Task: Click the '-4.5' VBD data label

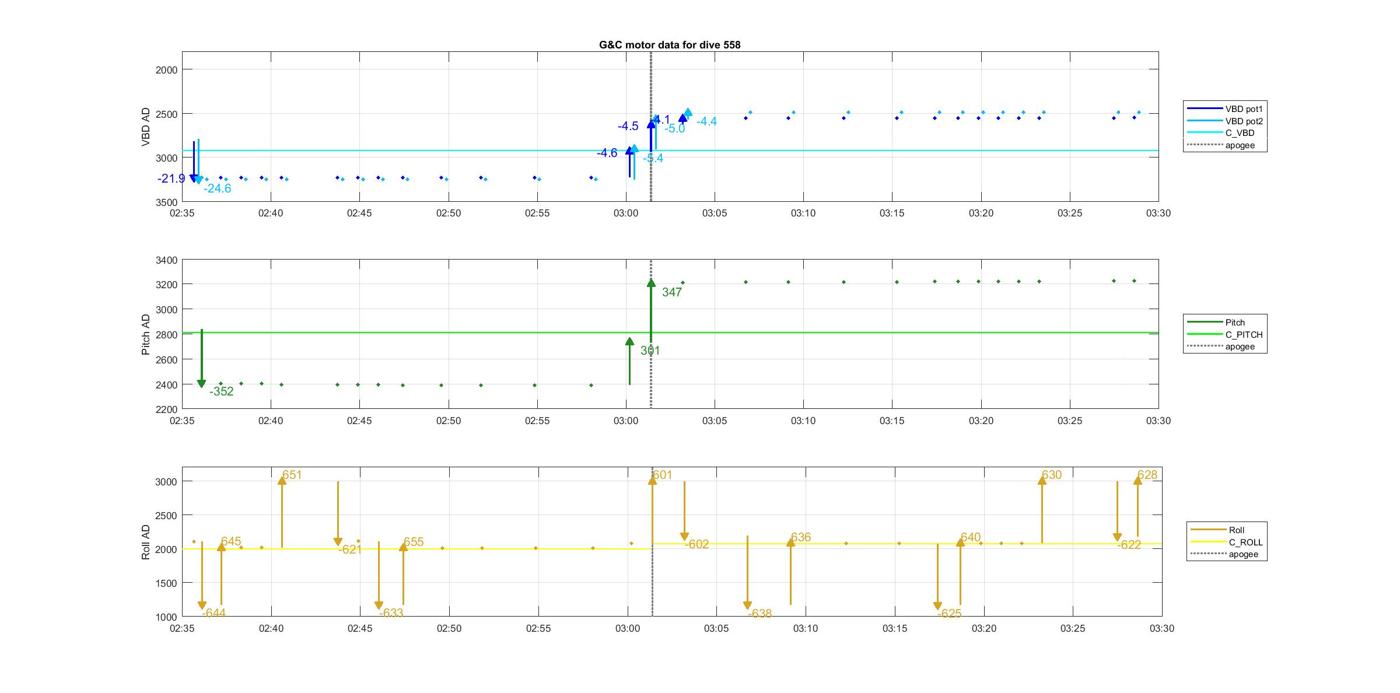Action: pos(628,126)
